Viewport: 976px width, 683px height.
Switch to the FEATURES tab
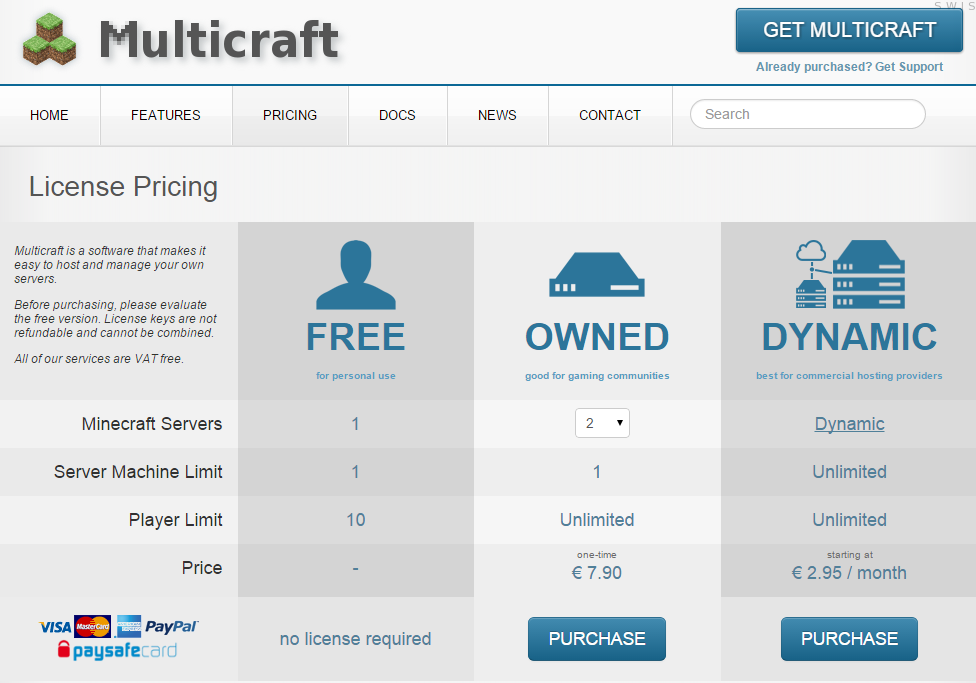[166, 115]
